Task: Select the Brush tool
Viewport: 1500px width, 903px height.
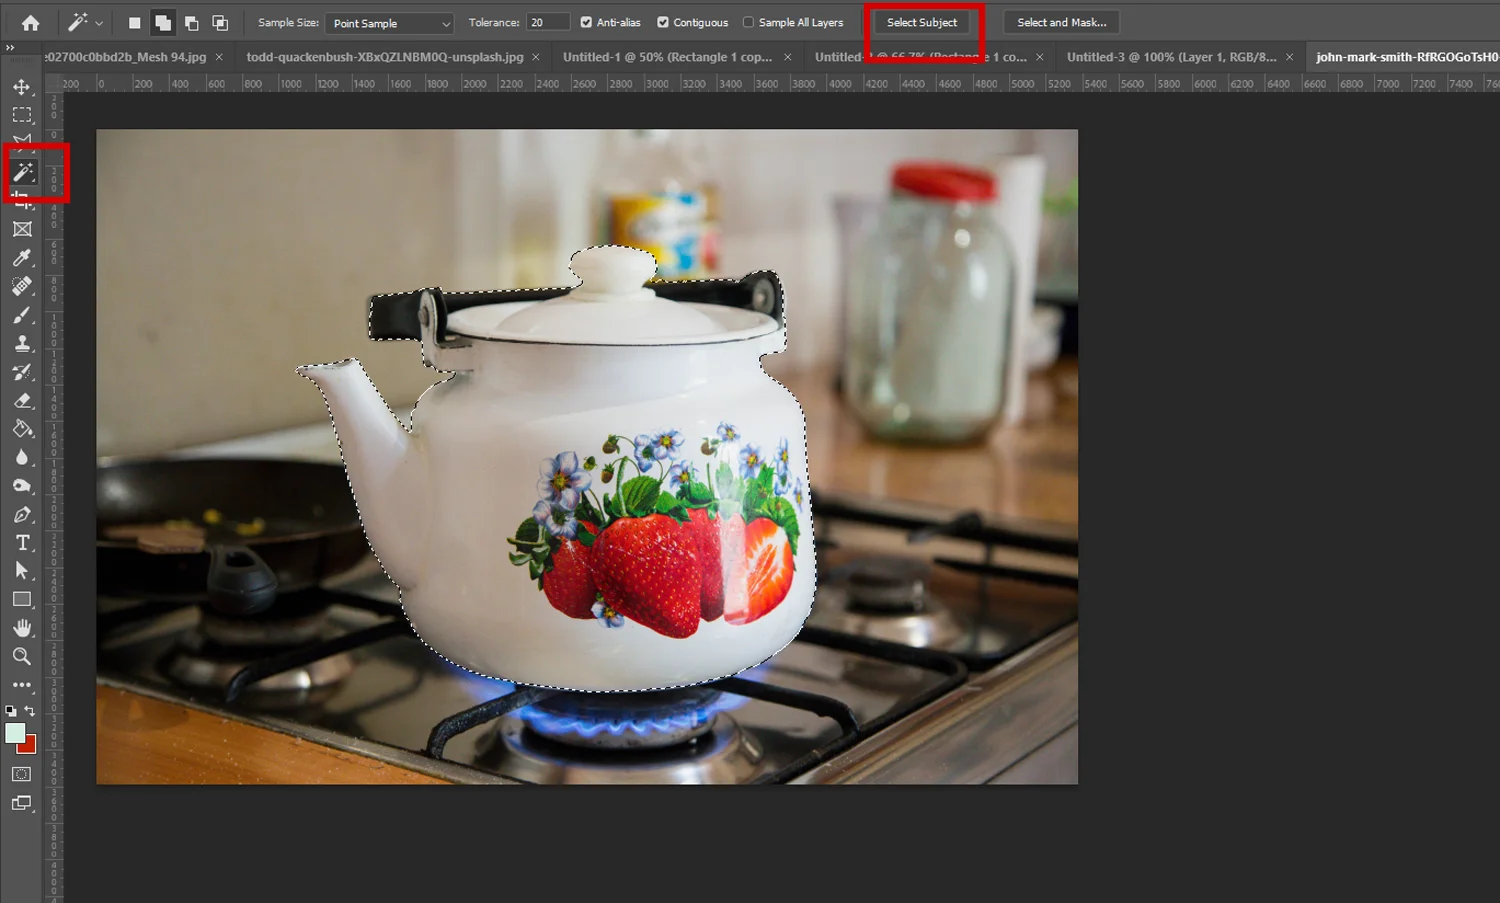Action: (x=22, y=315)
